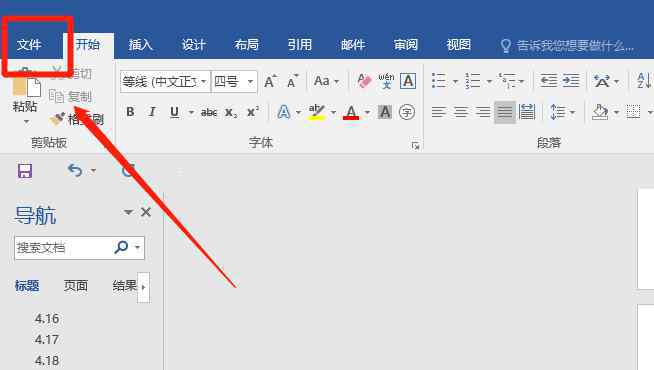
Task: Click the Clear All Formatting eraser icon
Action: [364, 81]
